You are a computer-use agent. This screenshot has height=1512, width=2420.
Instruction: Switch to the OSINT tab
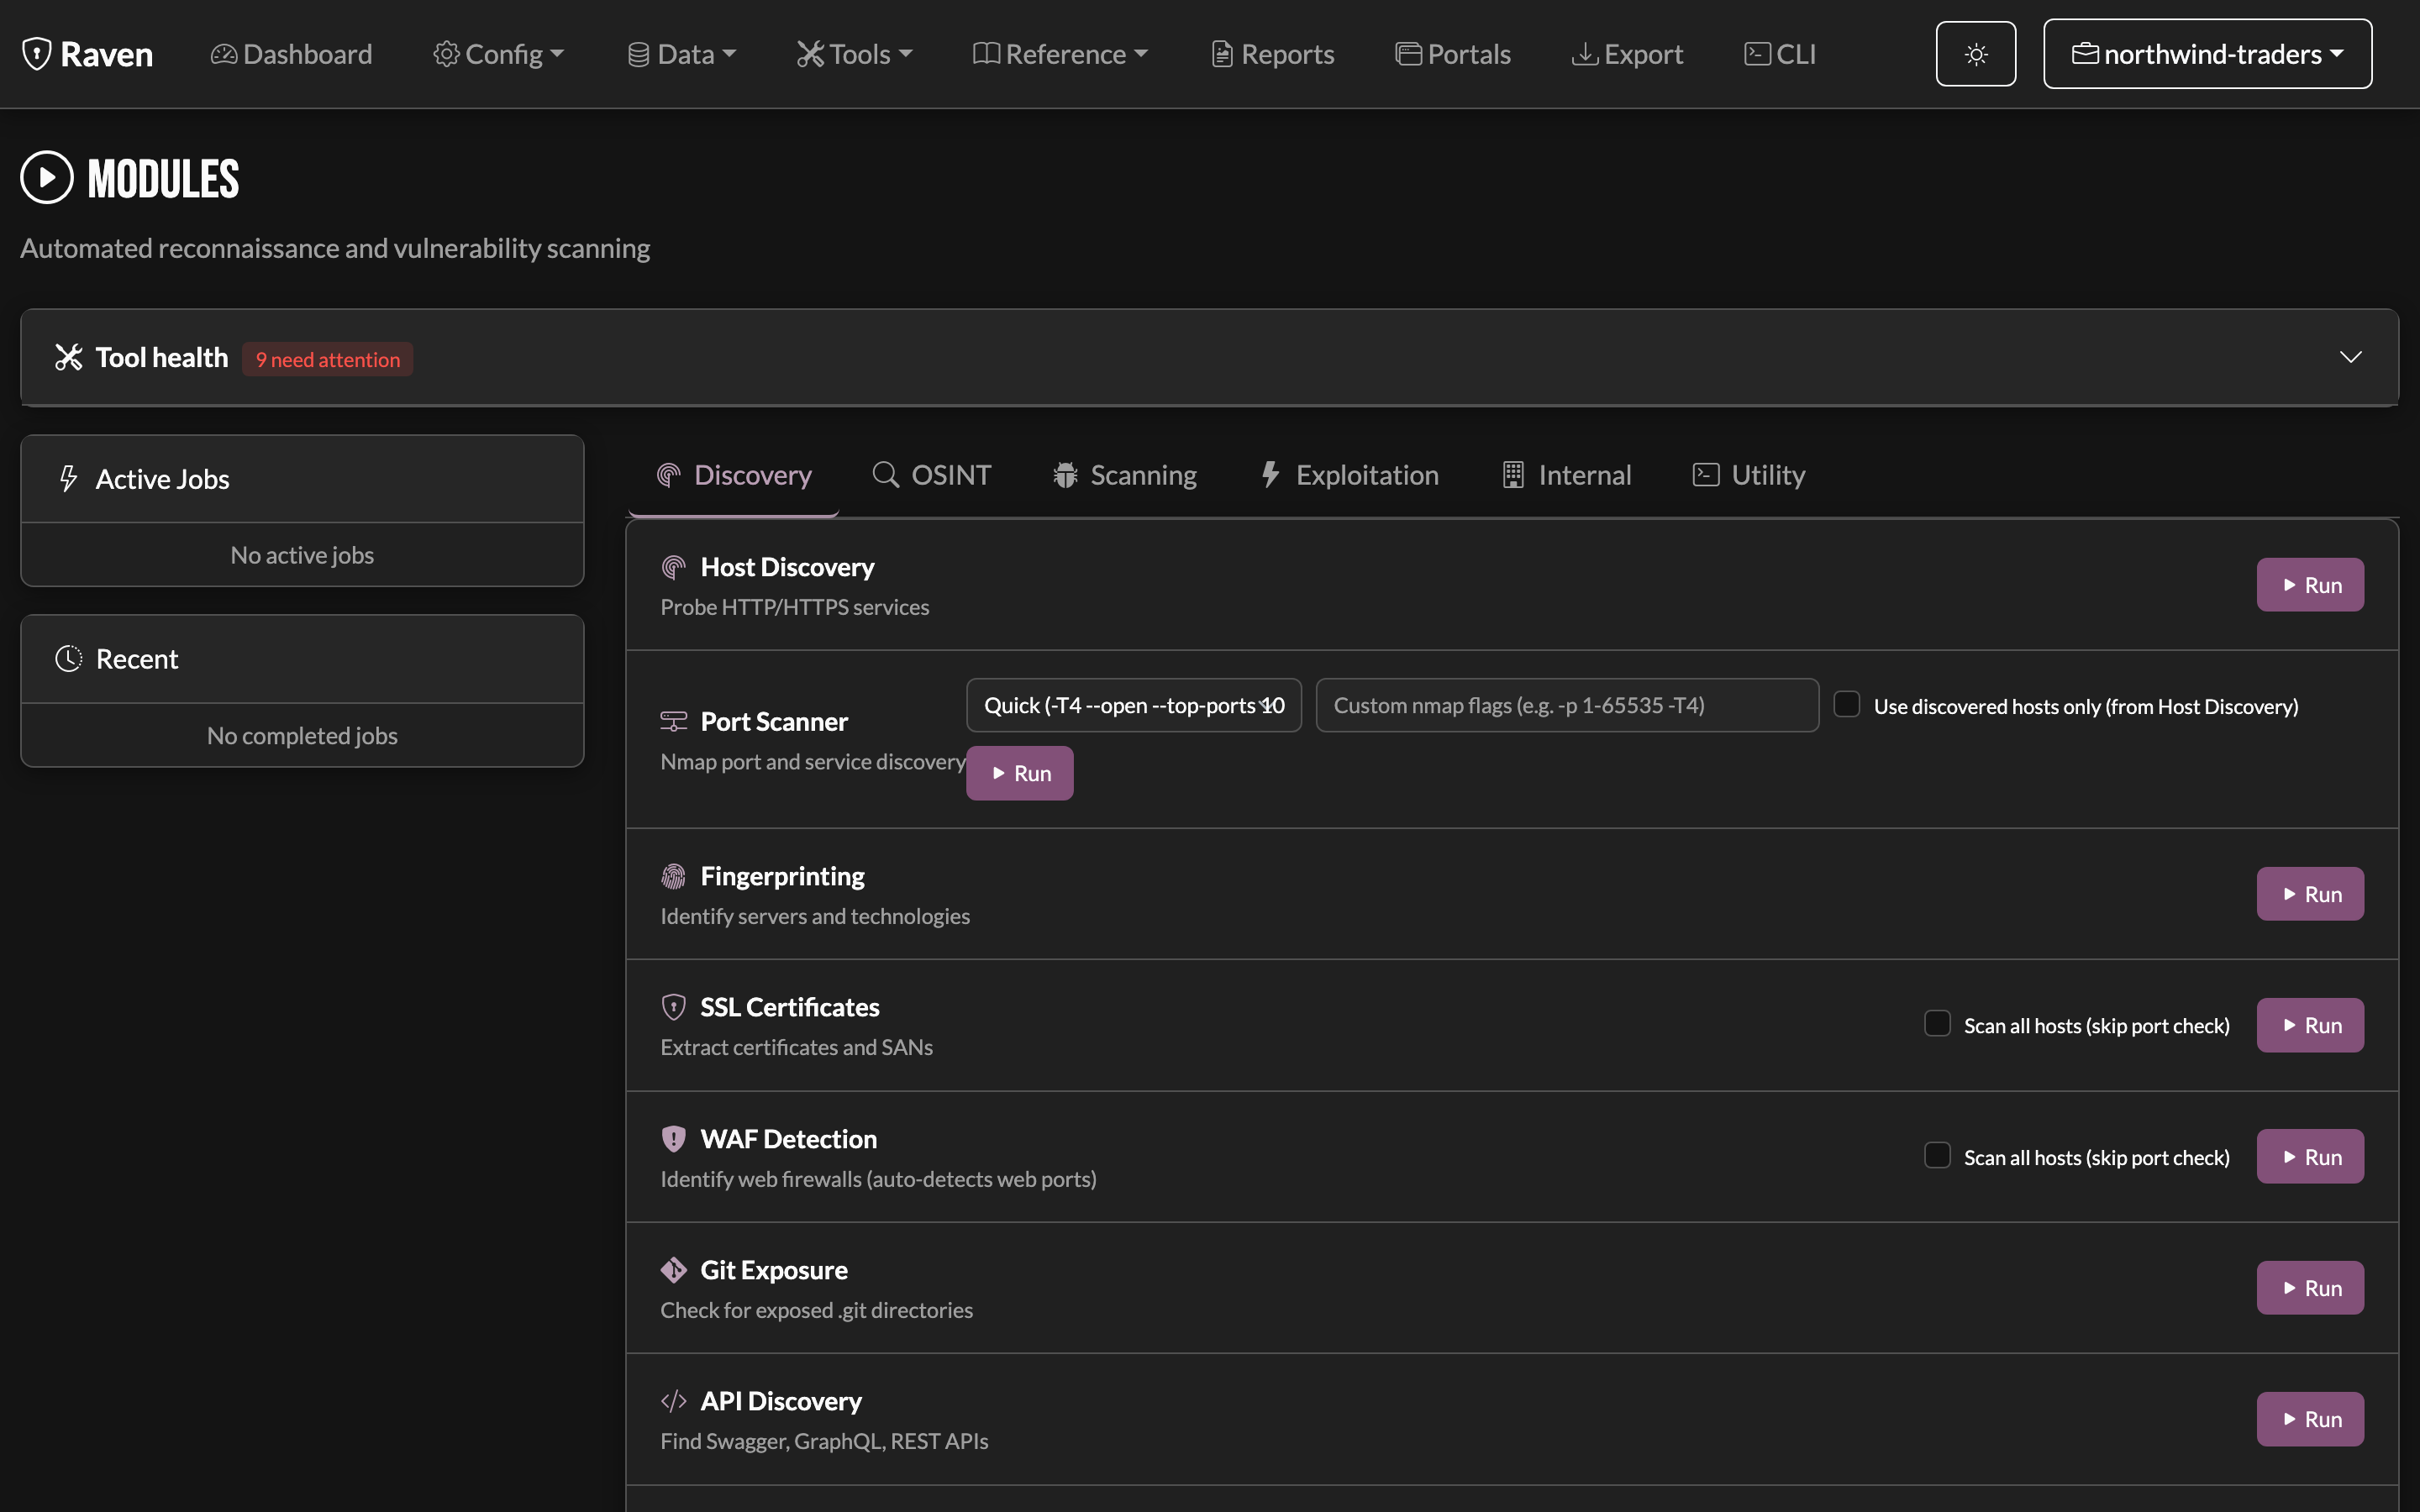click(931, 475)
